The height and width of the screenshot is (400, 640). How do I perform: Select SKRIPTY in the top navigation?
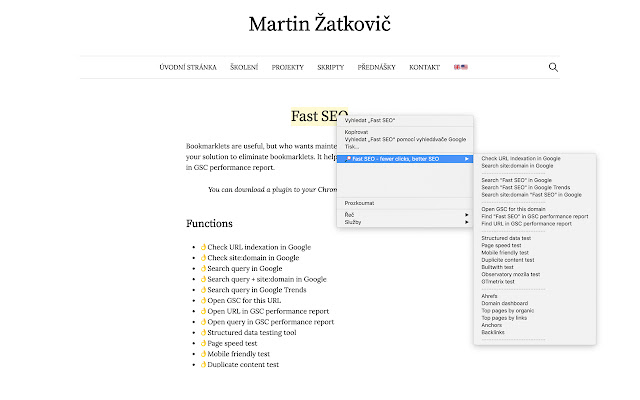click(331, 67)
